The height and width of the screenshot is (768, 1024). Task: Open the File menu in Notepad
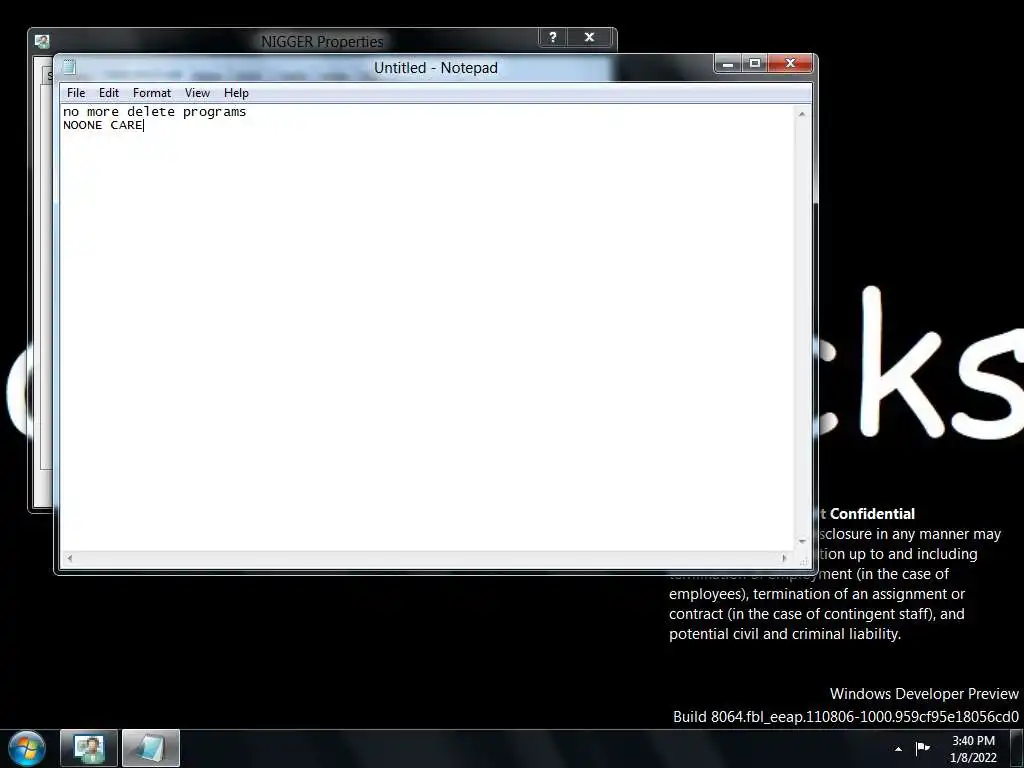pos(76,93)
